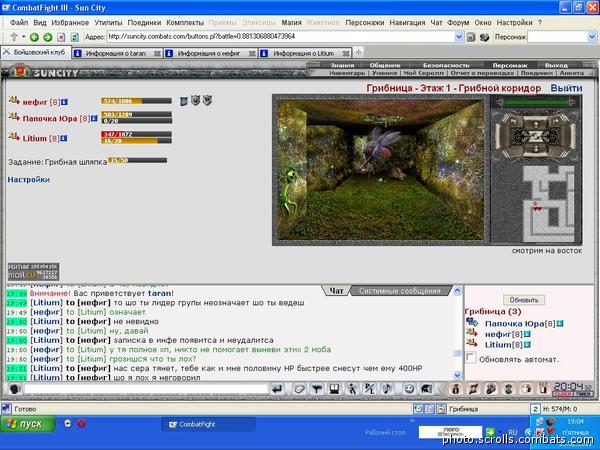Click the private message icon beside Папочка Юра in room list
Screen dimensions: 600x450
tap(472, 322)
